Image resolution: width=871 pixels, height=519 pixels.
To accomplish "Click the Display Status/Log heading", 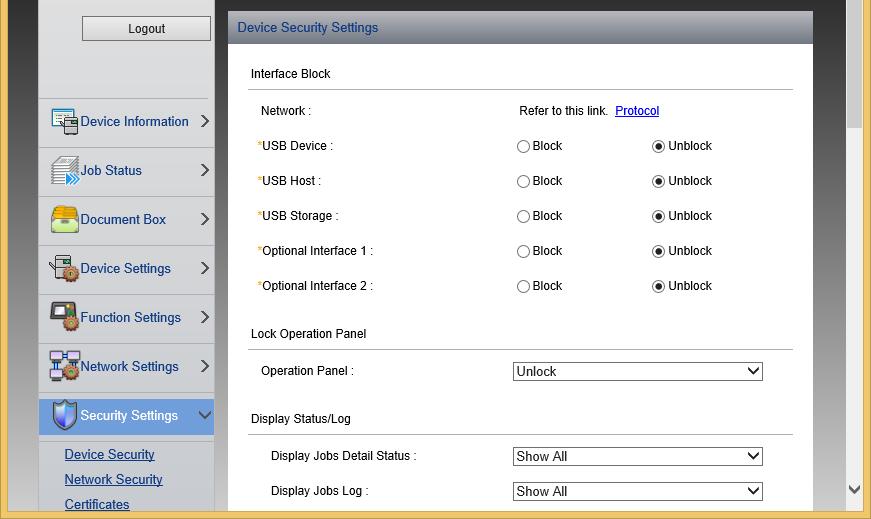I will tap(301, 419).
